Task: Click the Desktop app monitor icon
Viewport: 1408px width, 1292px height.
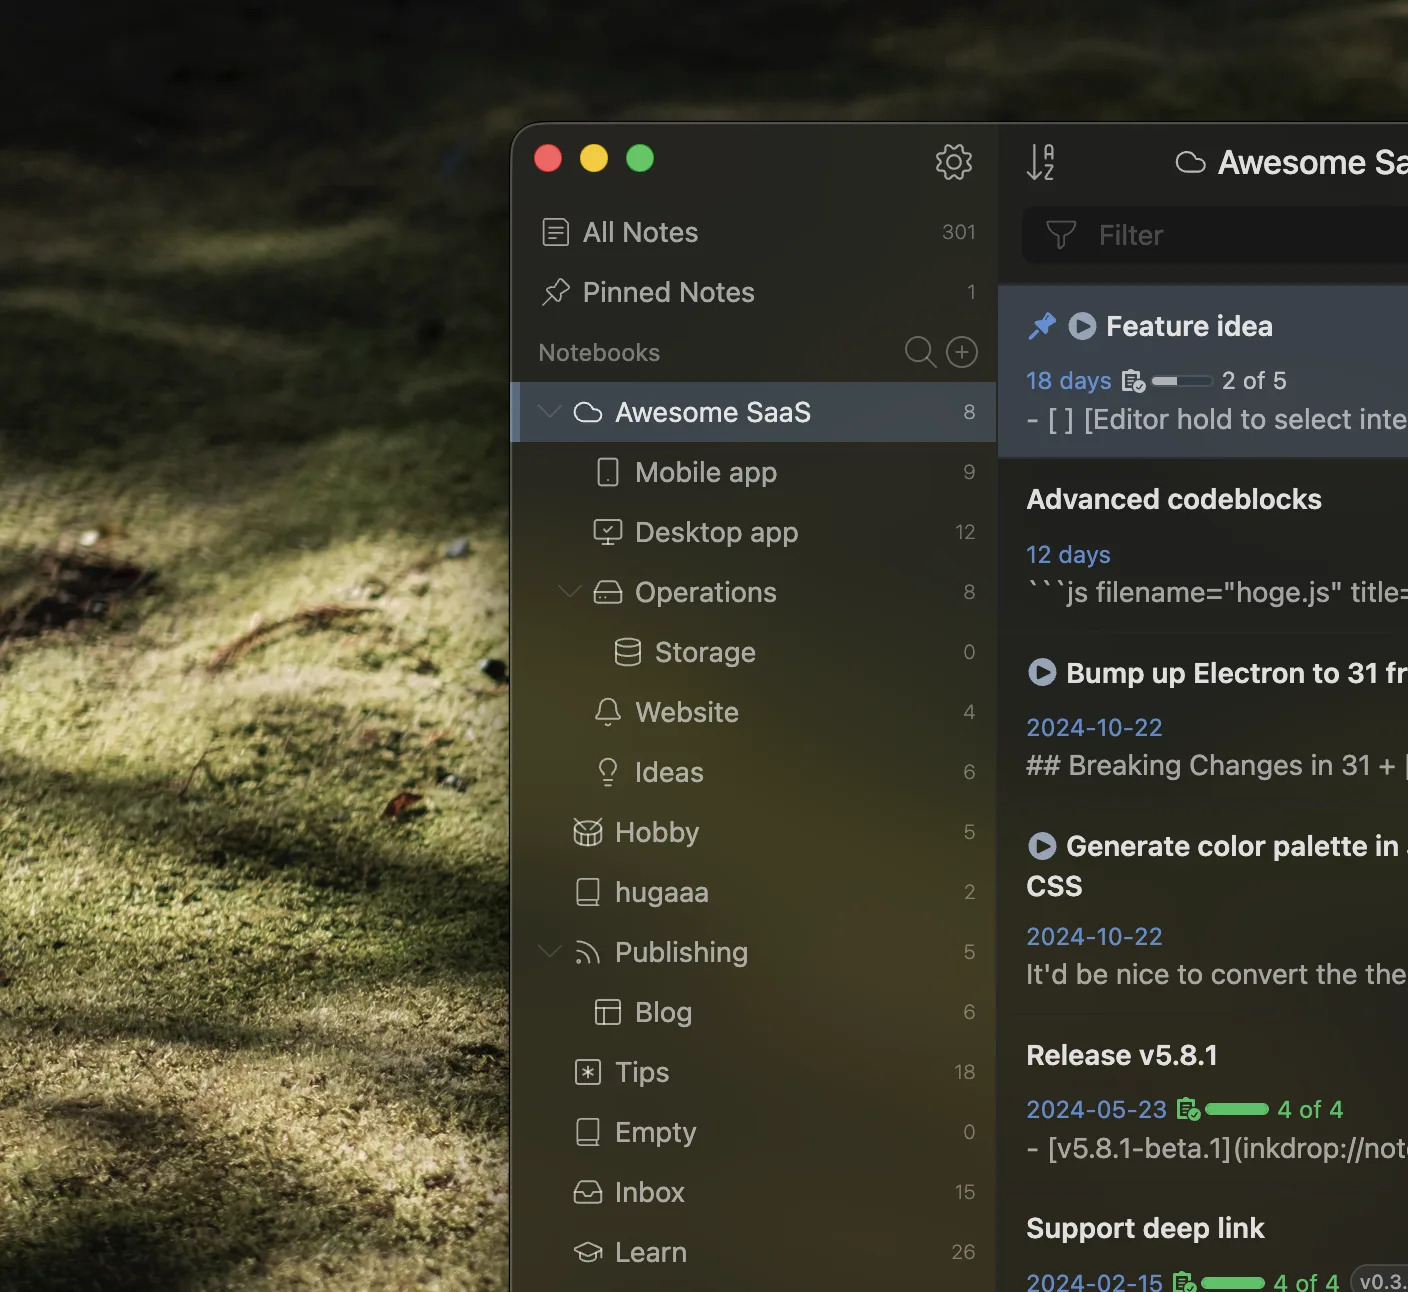Action: 608,532
